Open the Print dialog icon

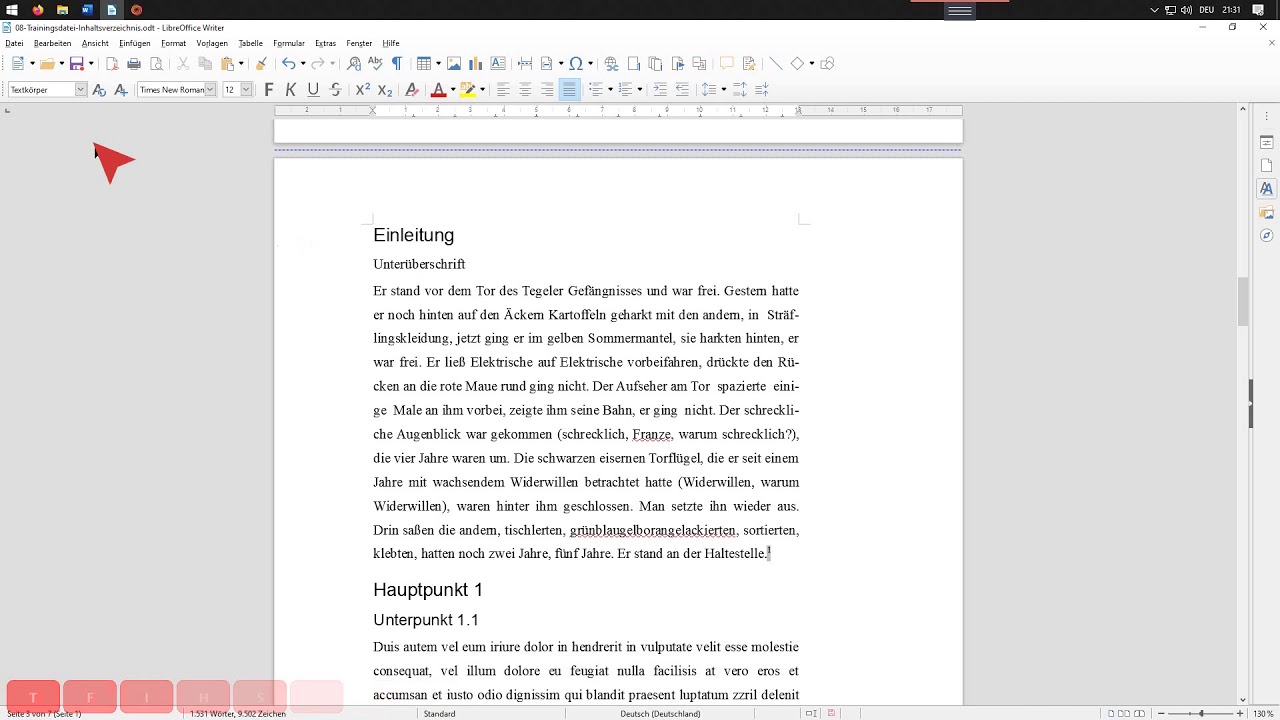[134, 64]
